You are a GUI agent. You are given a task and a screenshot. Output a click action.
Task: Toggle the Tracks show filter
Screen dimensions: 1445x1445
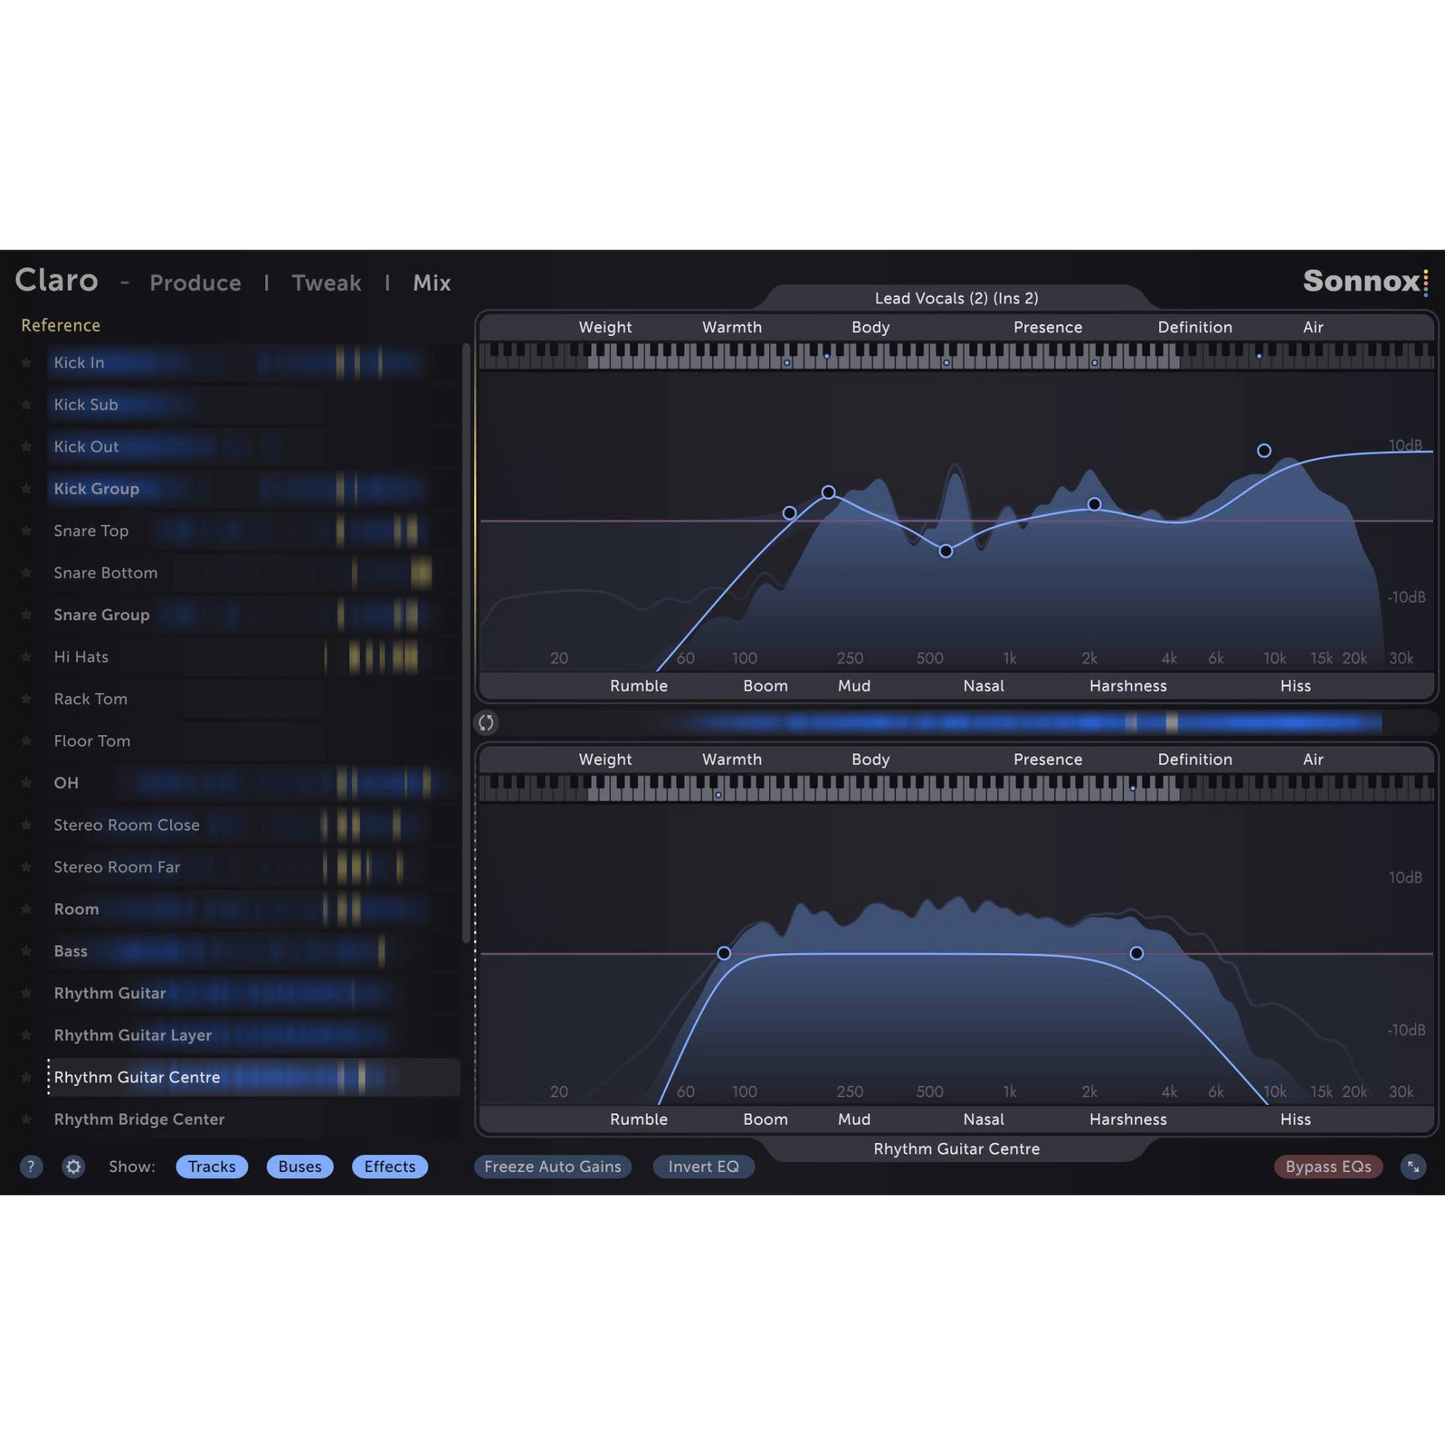pyautogui.click(x=212, y=1166)
